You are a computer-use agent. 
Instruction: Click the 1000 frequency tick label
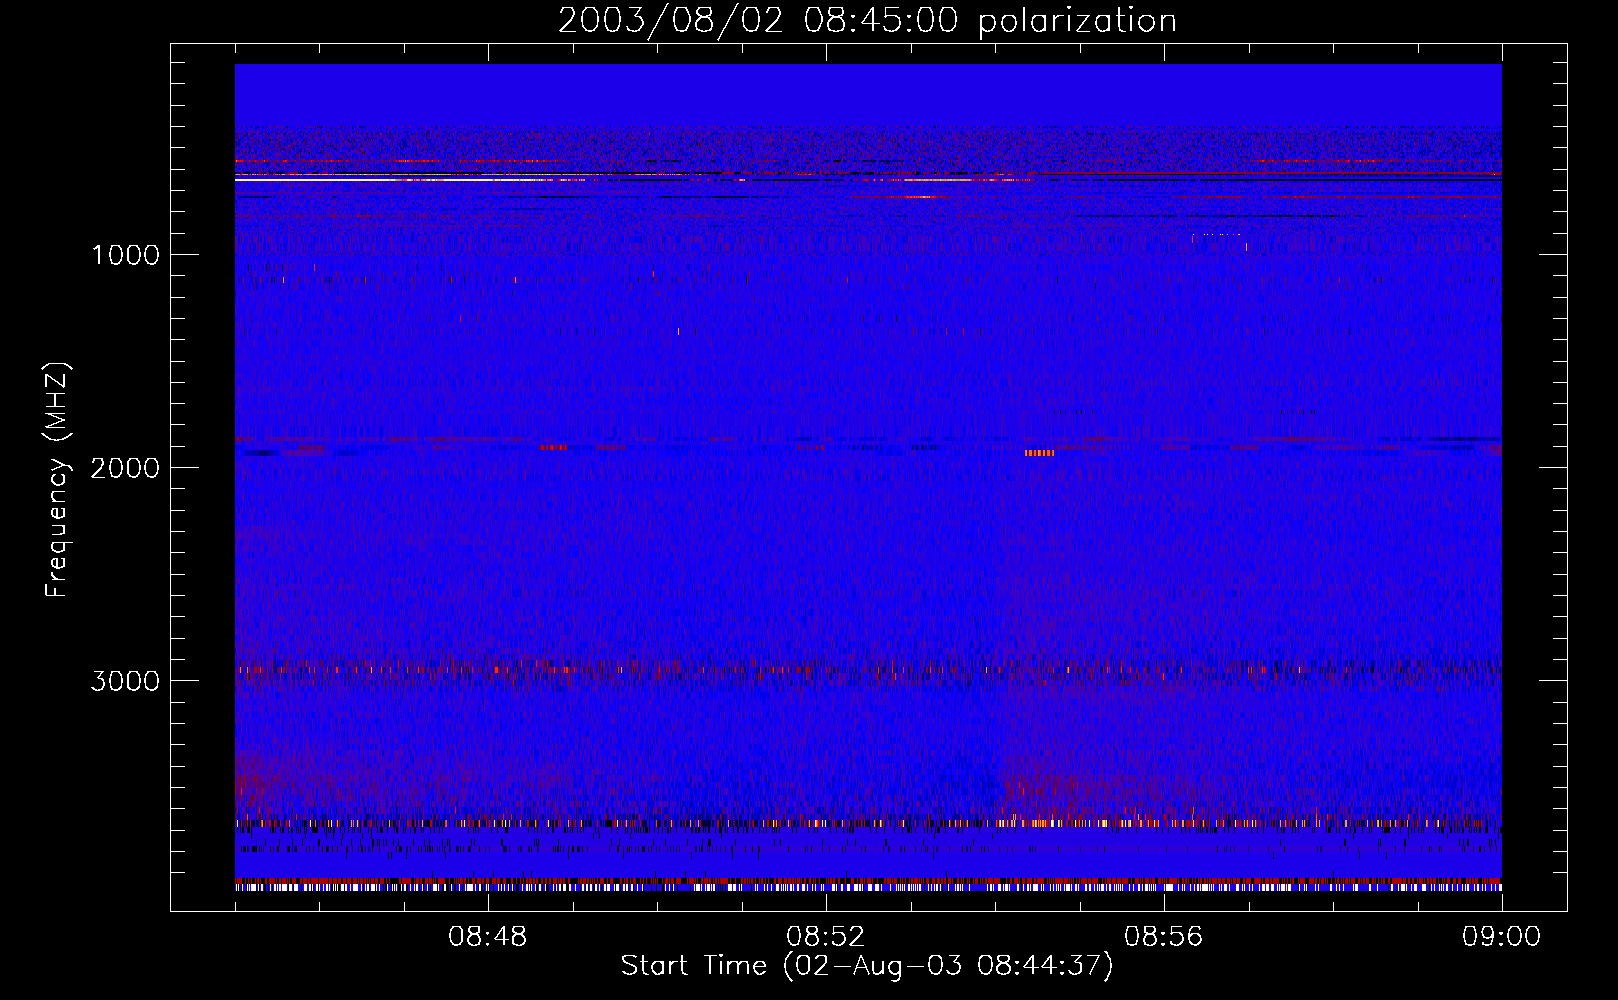125,255
